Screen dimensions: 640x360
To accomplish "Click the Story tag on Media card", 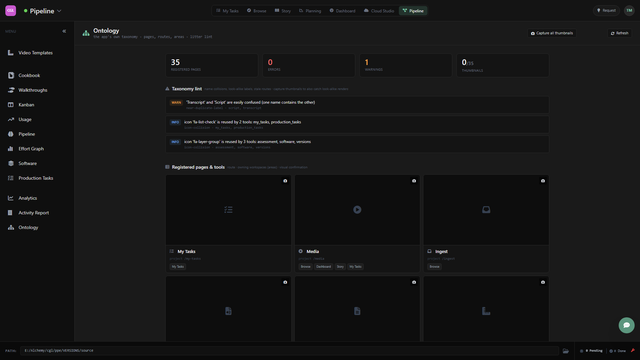I will (340, 267).
